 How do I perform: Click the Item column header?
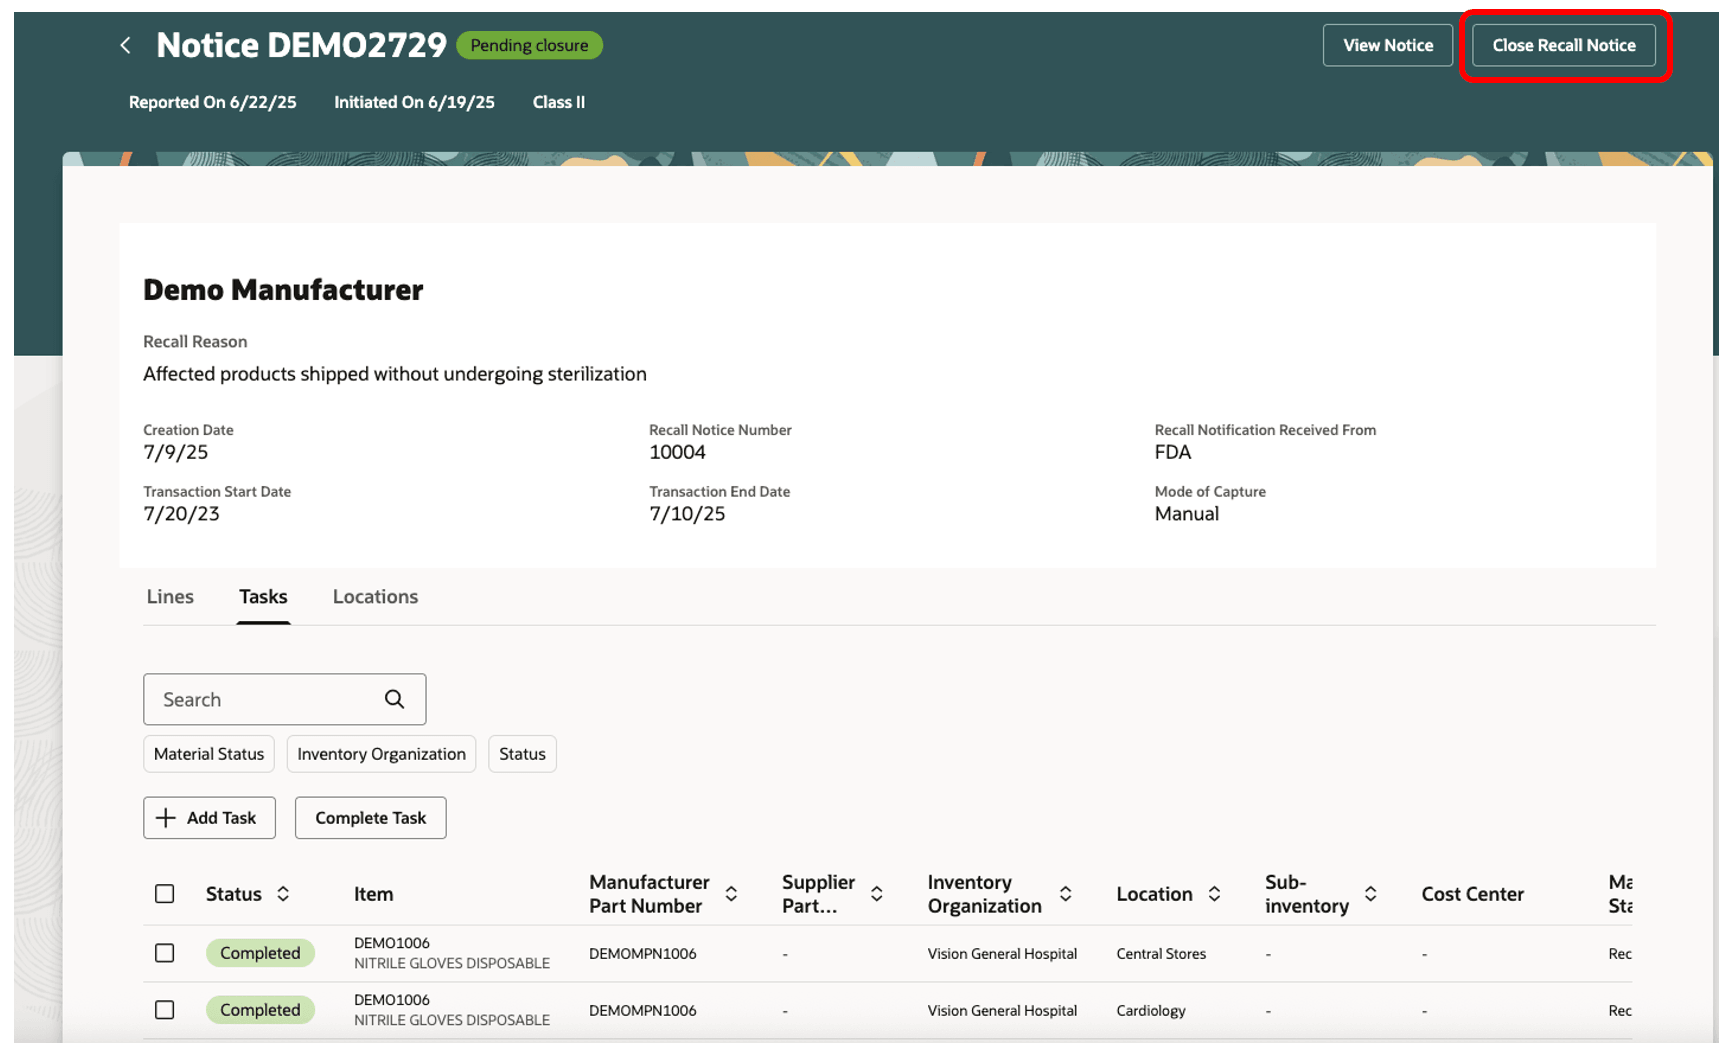coord(373,894)
